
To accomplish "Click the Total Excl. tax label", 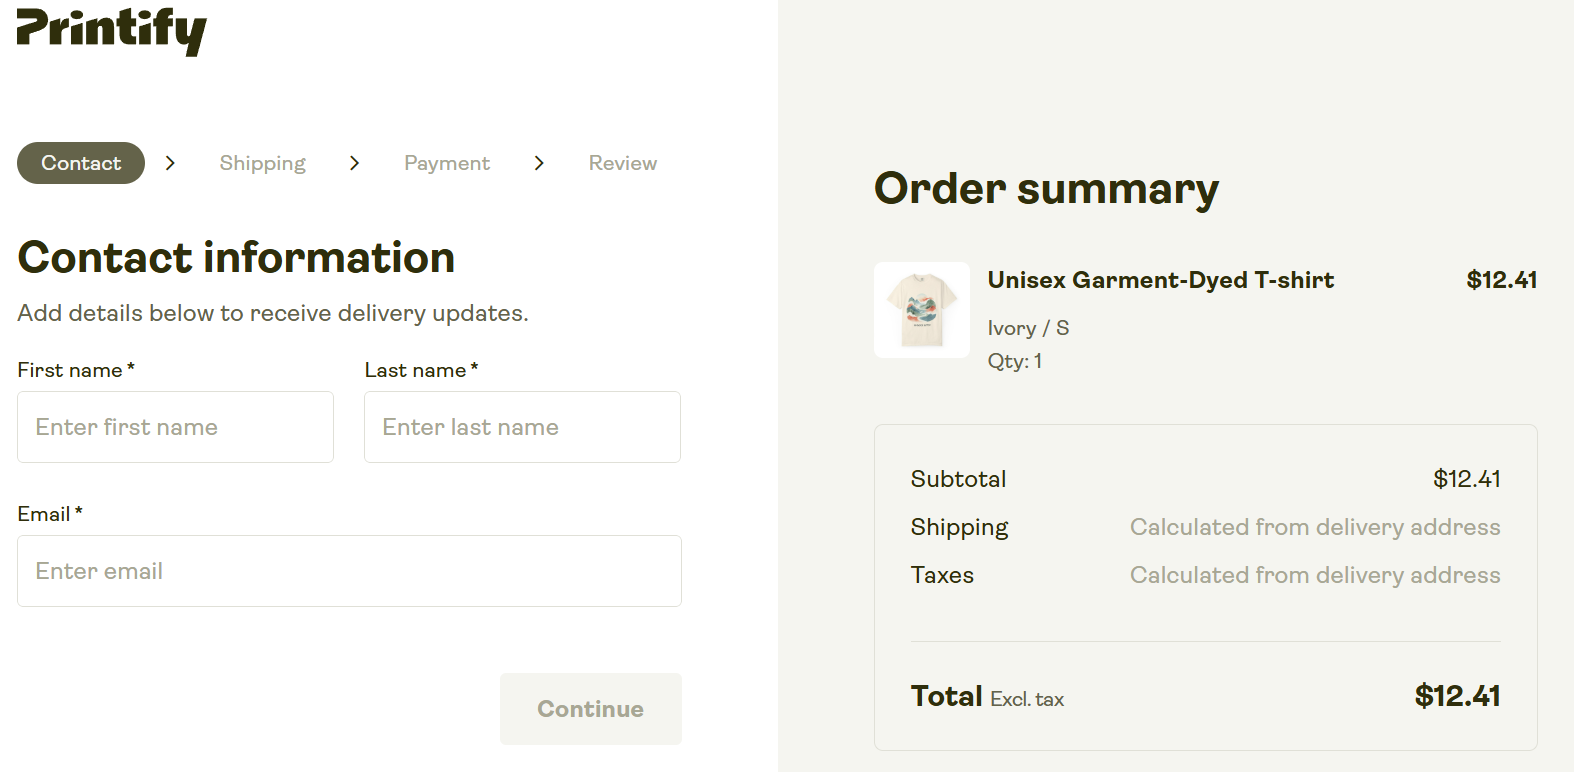I will coord(987,696).
